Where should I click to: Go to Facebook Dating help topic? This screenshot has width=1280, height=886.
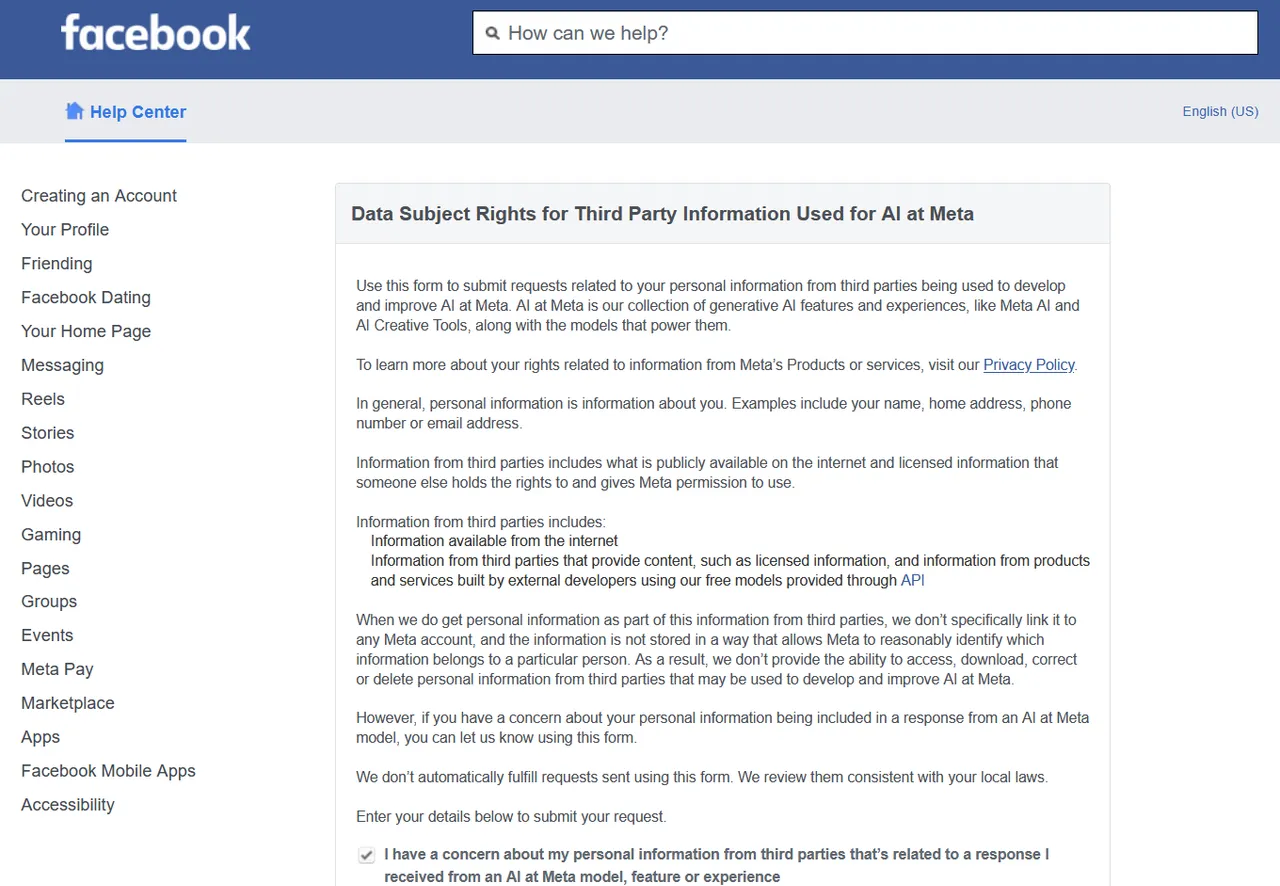pos(86,298)
